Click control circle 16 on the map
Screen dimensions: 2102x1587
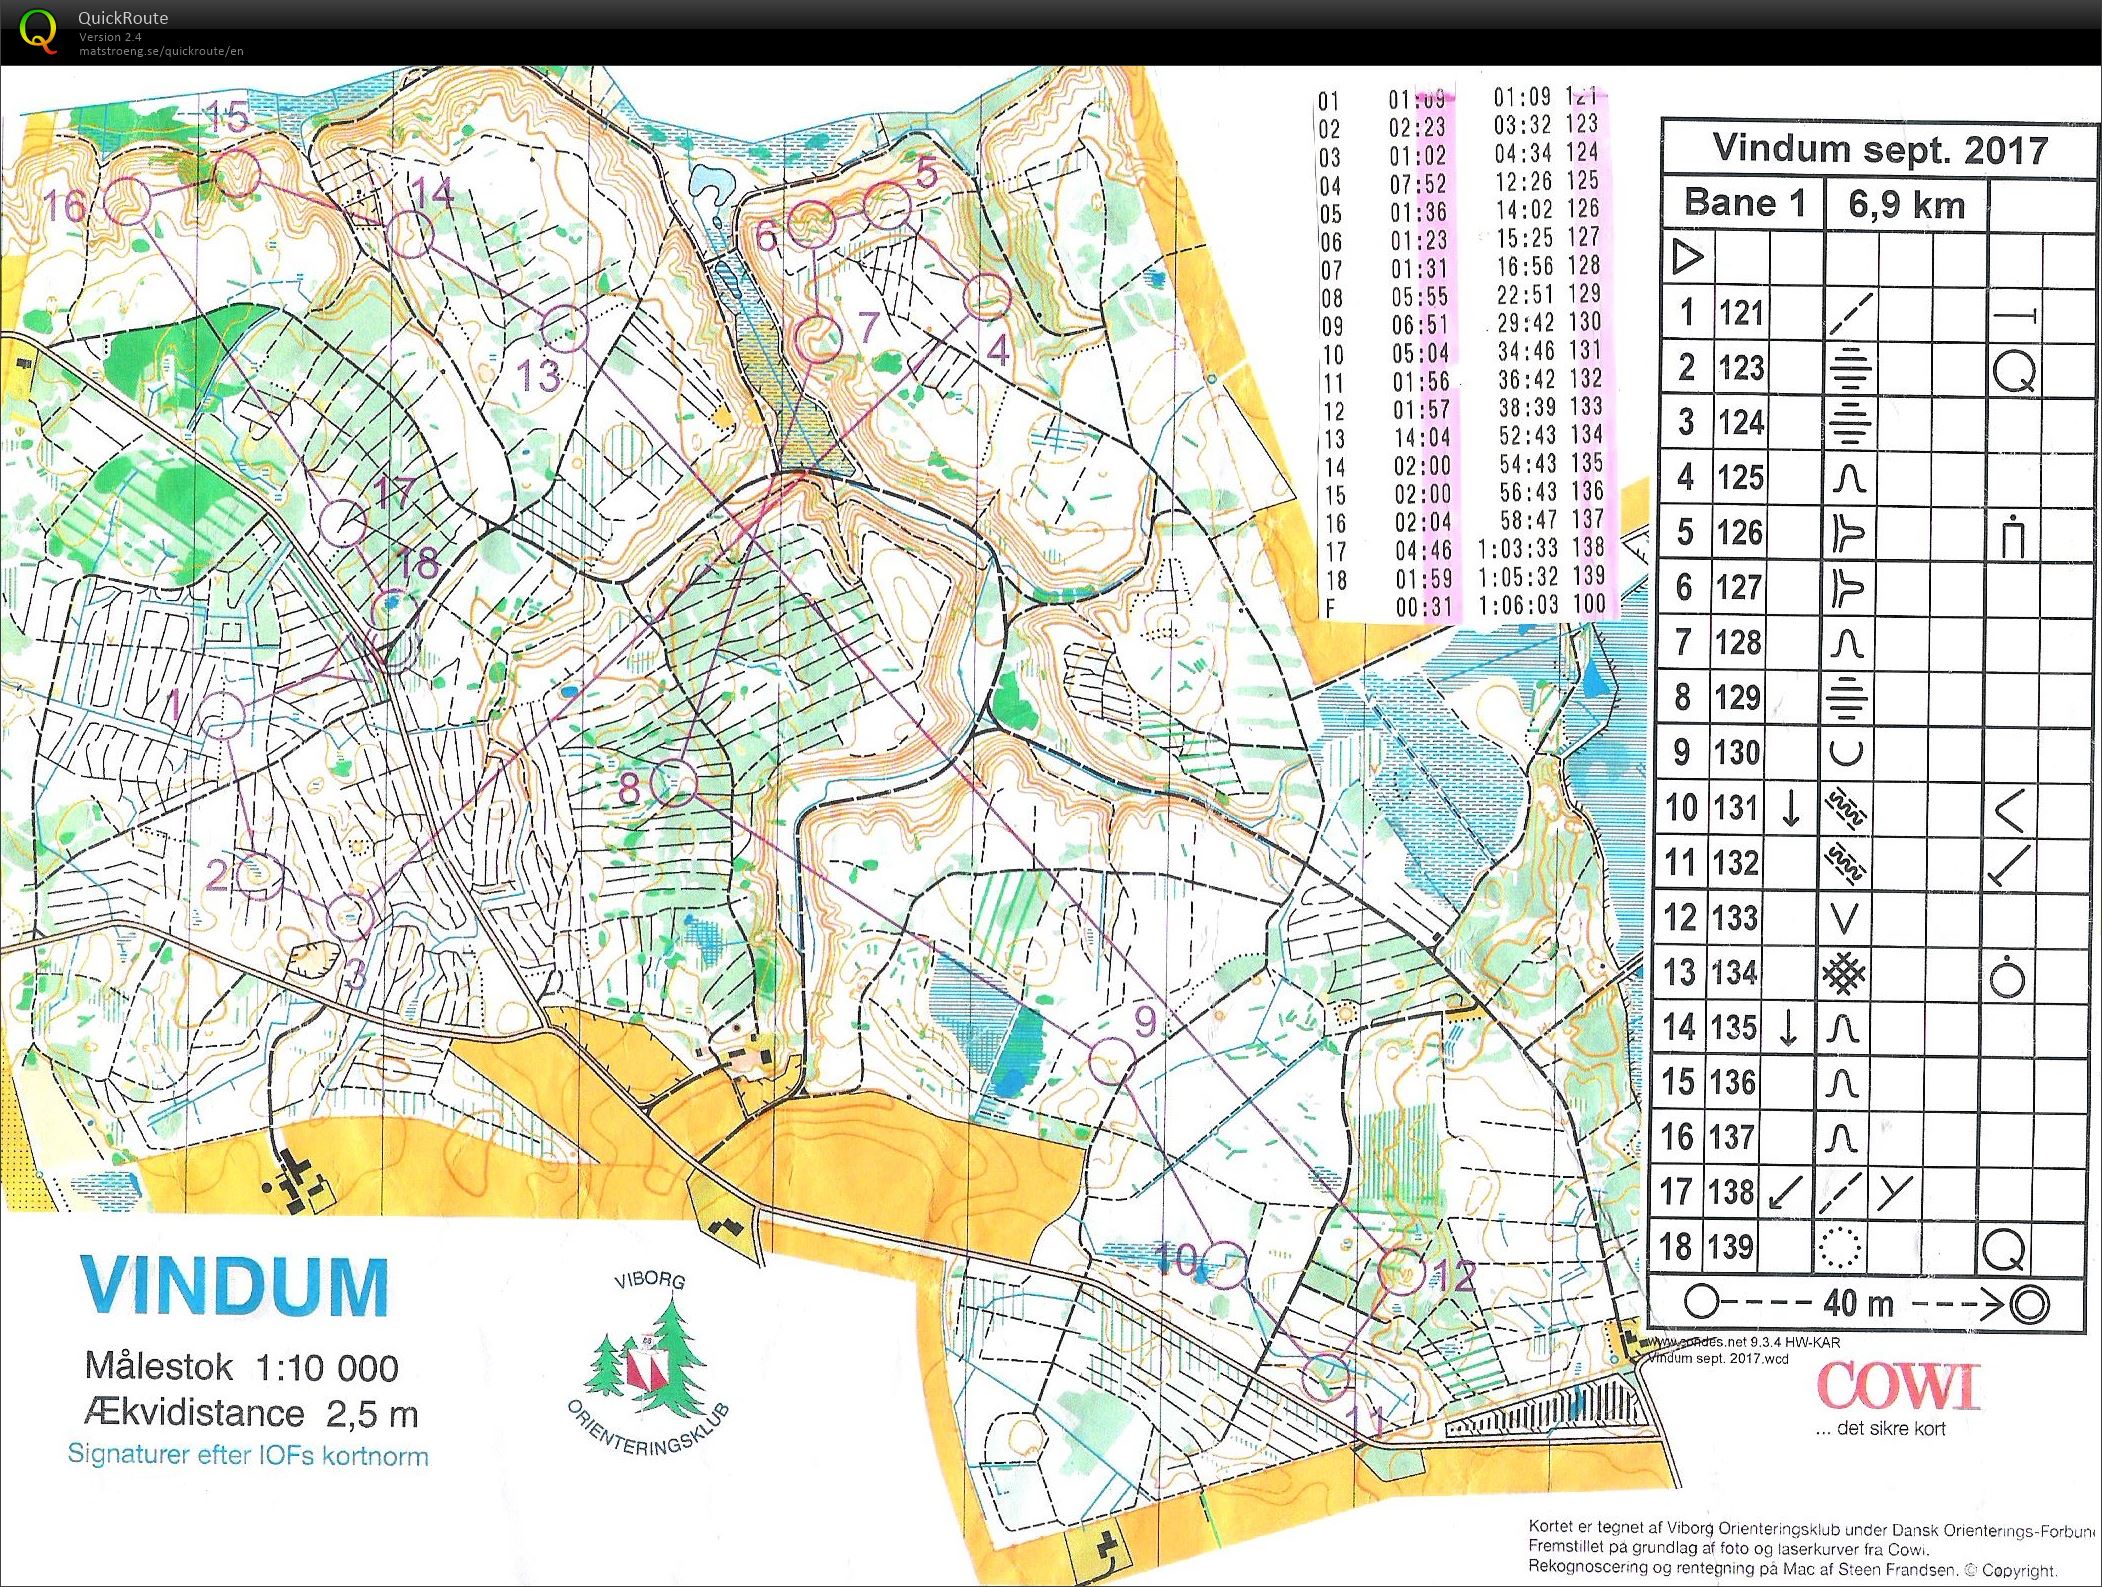point(127,201)
